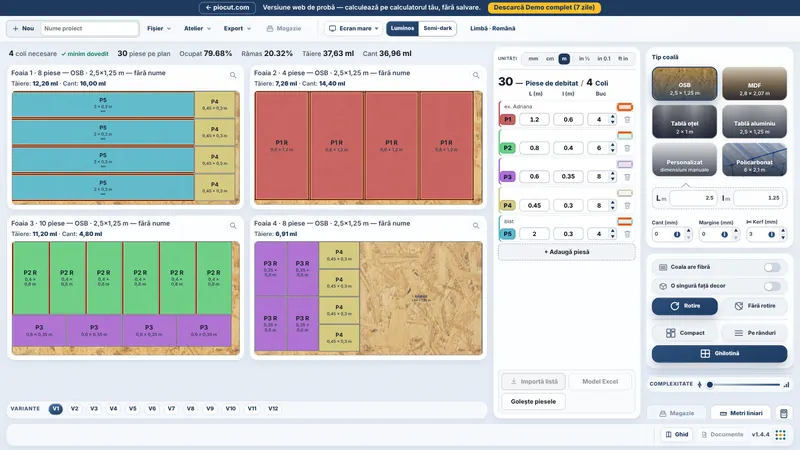800x450 pixels.
Task: Switch to variant V2
Action: pos(74,409)
